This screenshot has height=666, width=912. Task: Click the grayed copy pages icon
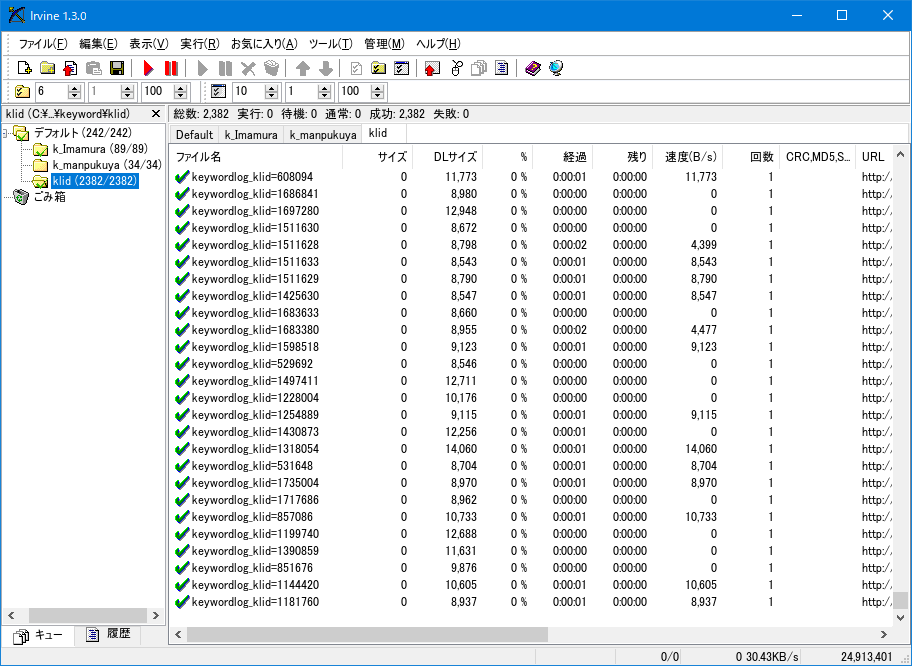[479, 69]
